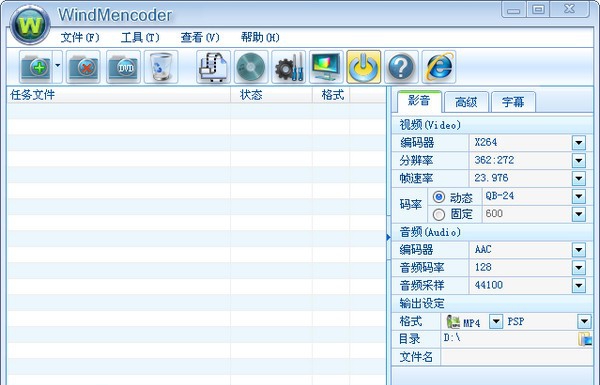This screenshot has width=600, height=385.
Task: Open the 文件(F) menu
Action: coord(80,38)
